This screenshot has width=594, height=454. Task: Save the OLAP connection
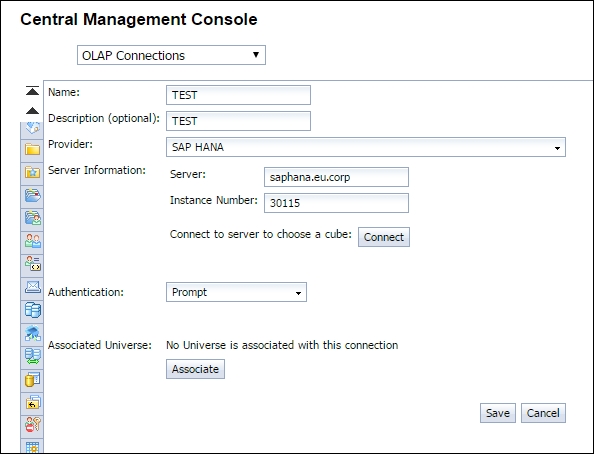(x=498, y=413)
